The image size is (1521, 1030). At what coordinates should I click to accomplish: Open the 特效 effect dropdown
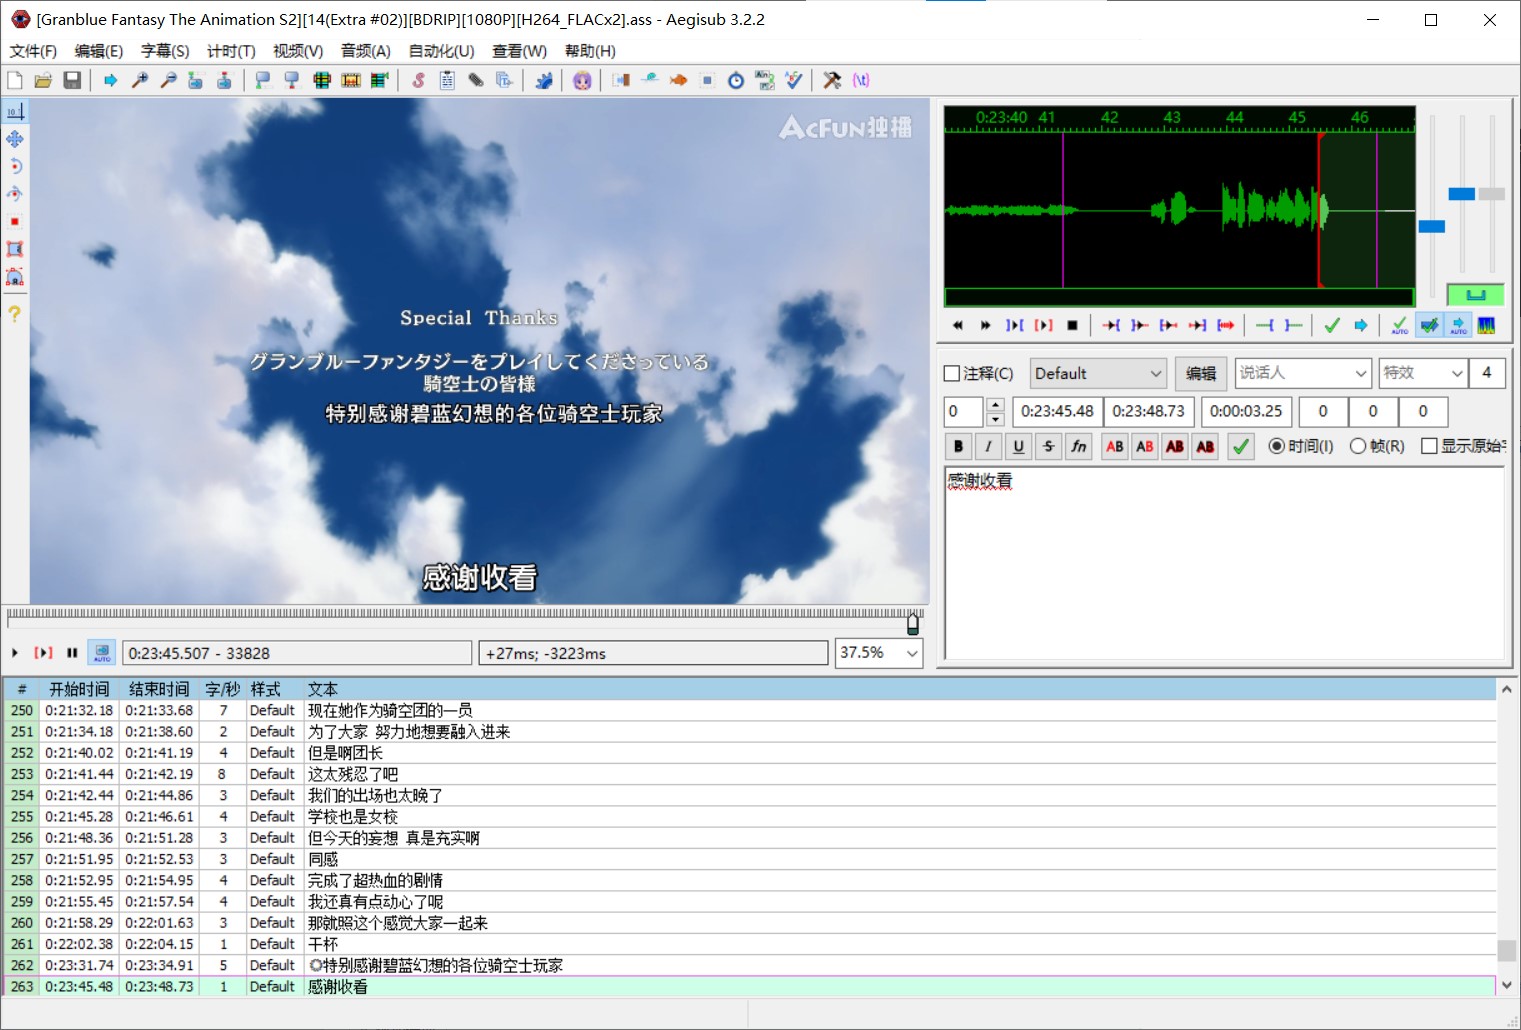coord(1422,373)
